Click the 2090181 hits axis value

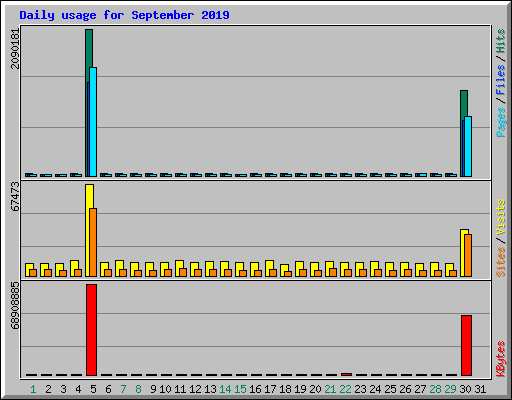[x=15, y=49]
